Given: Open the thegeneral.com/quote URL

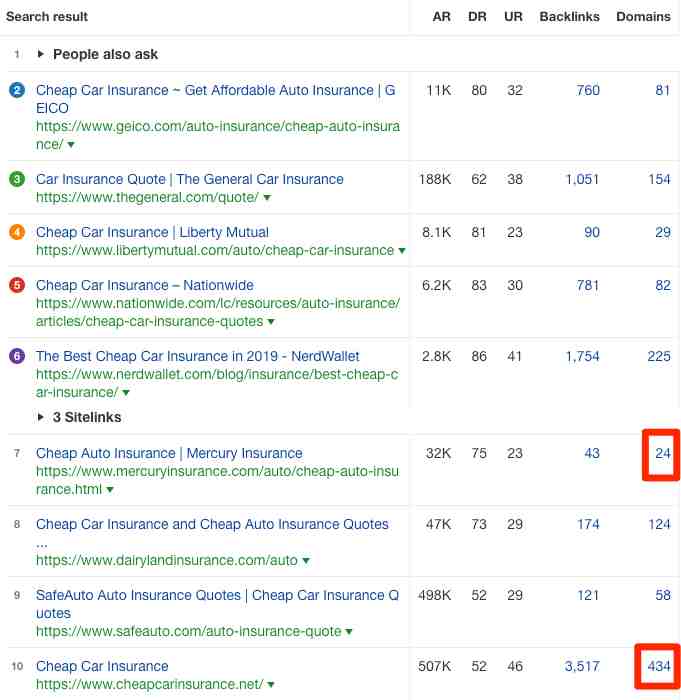Looking at the screenshot, I should (147, 197).
